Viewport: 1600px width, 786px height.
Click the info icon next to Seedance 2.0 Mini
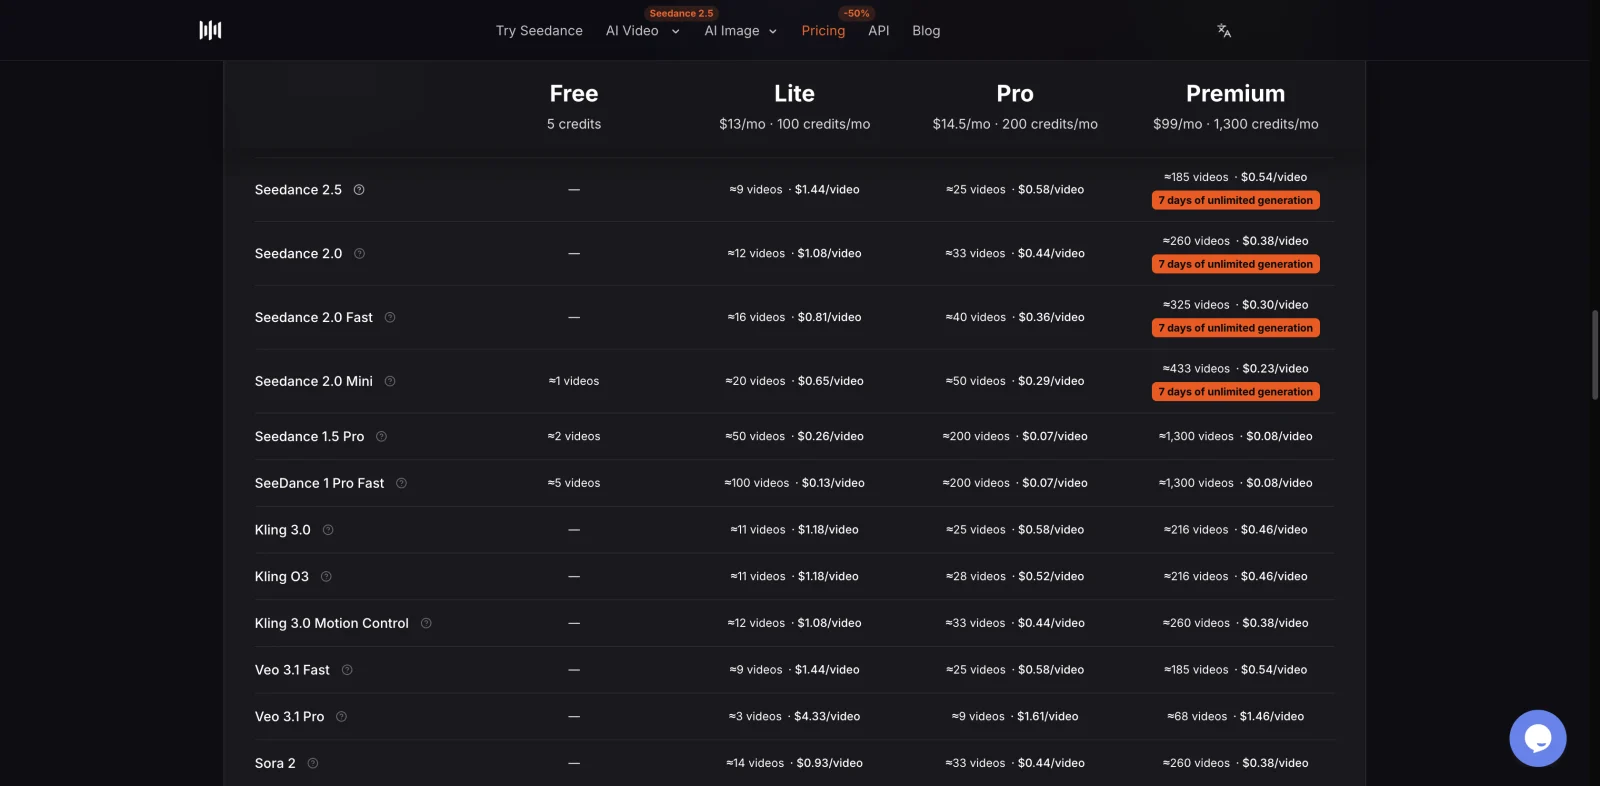tap(390, 381)
